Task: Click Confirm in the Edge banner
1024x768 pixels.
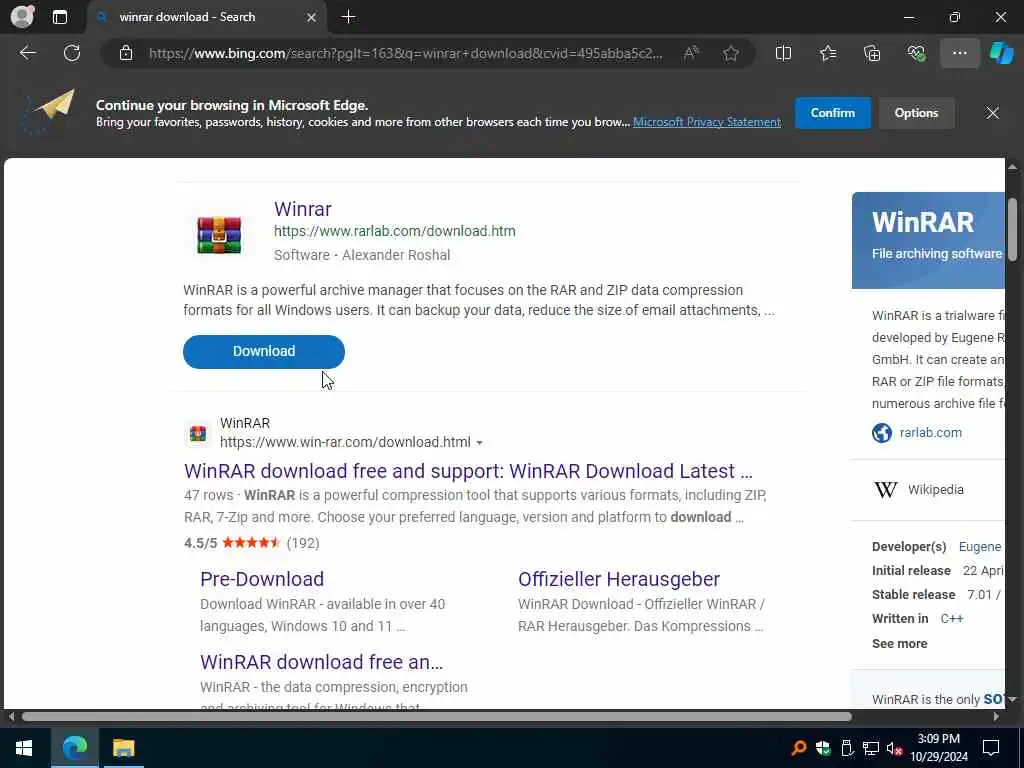Action: click(833, 113)
